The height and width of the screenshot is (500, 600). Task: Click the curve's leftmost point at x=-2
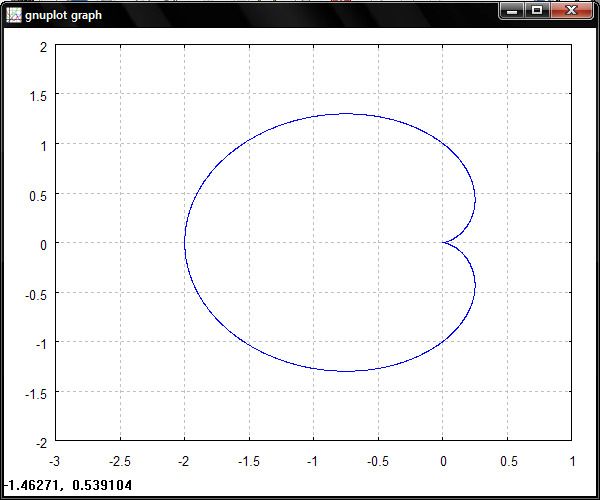tap(185, 242)
